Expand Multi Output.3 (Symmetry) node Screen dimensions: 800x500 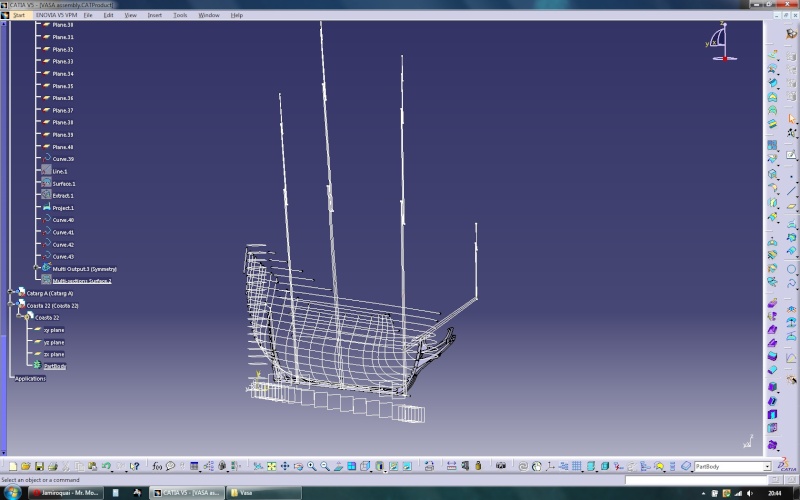36,267
